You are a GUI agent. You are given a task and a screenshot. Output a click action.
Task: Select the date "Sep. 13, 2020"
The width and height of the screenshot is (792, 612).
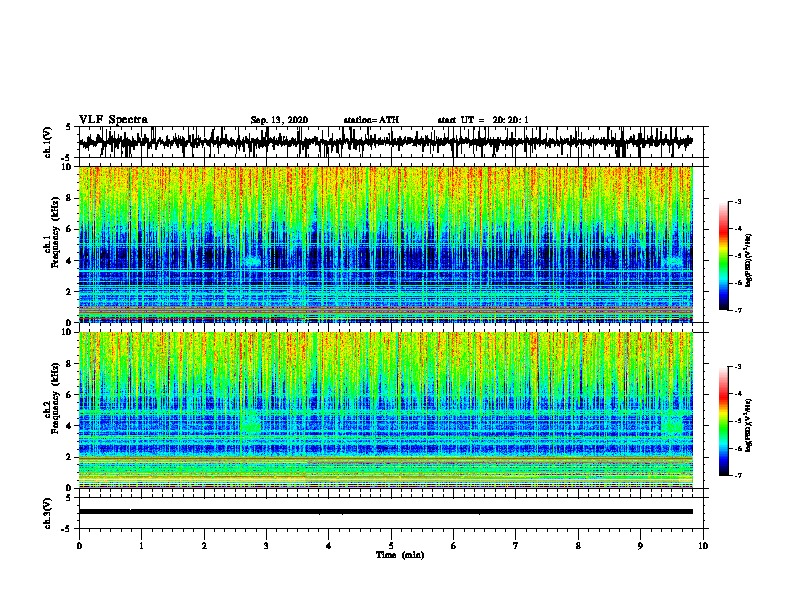(279, 120)
